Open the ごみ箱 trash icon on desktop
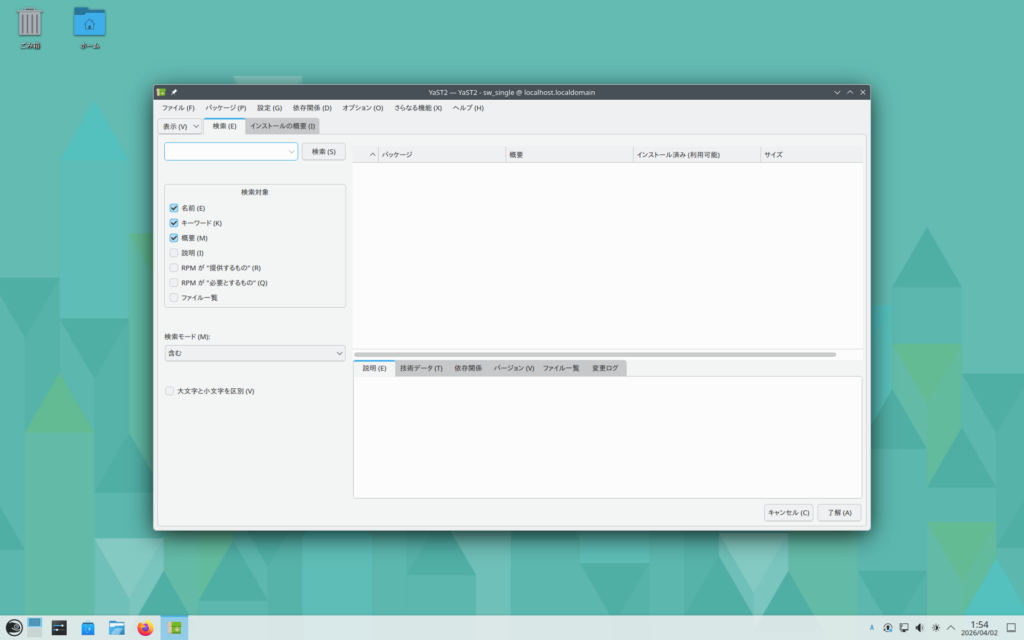The width and height of the screenshot is (1024, 640). click(30, 23)
